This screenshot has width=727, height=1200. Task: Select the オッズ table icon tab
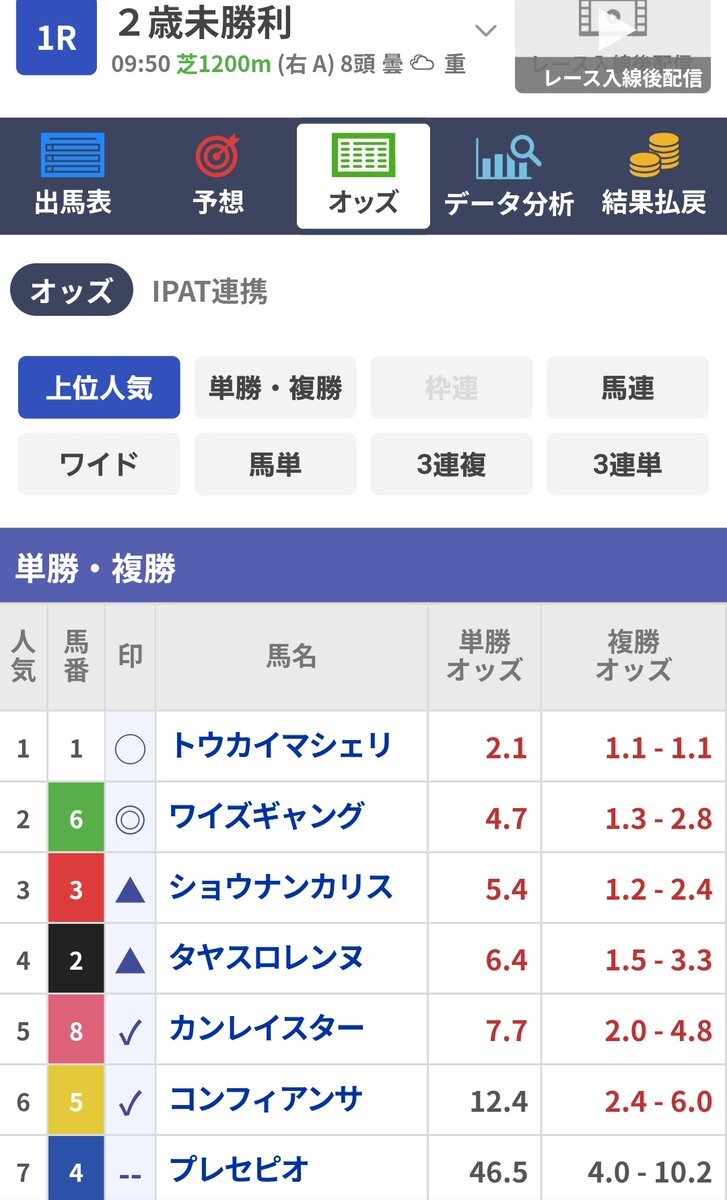tap(363, 156)
